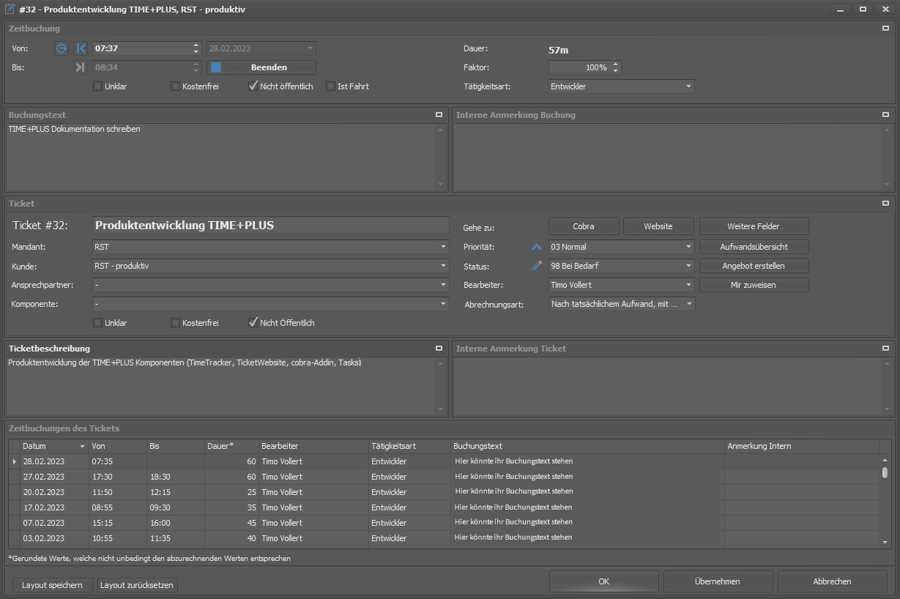Click Angebot erstellen
This screenshot has width=900, height=599.
(754, 266)
